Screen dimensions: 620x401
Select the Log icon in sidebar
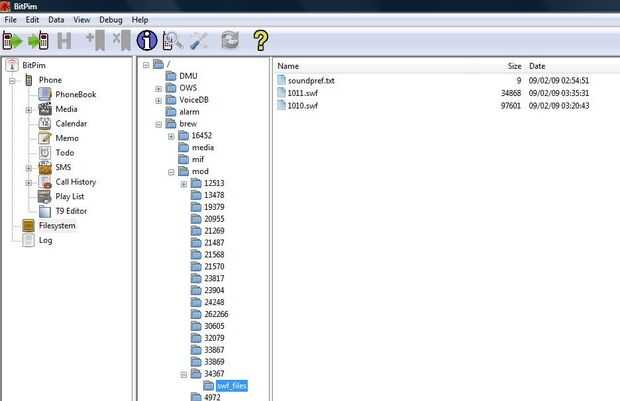pyautogui.click(x=28, y=240)
